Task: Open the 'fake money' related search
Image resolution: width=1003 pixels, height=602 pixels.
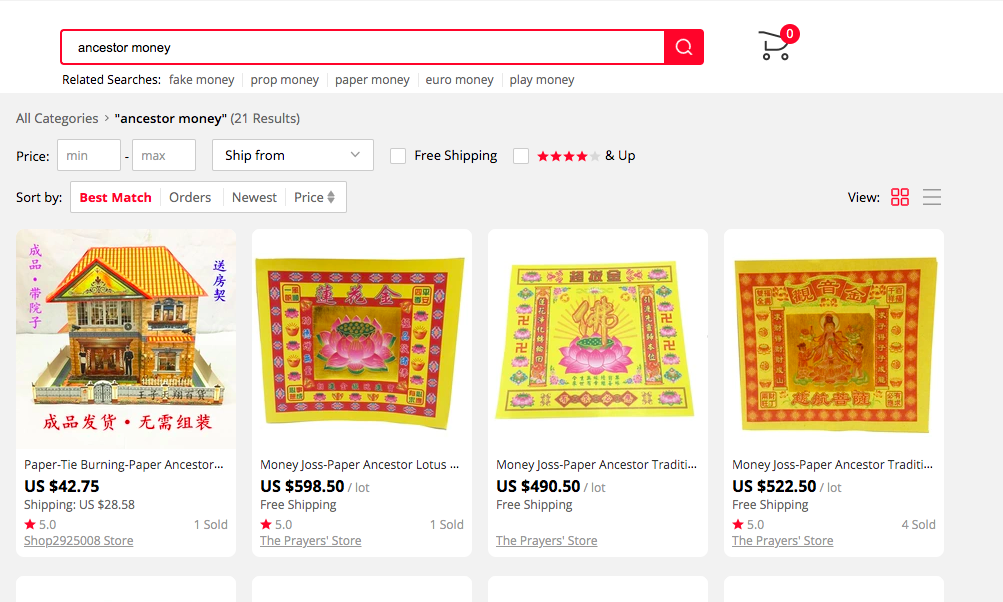Action: (201, 80)
